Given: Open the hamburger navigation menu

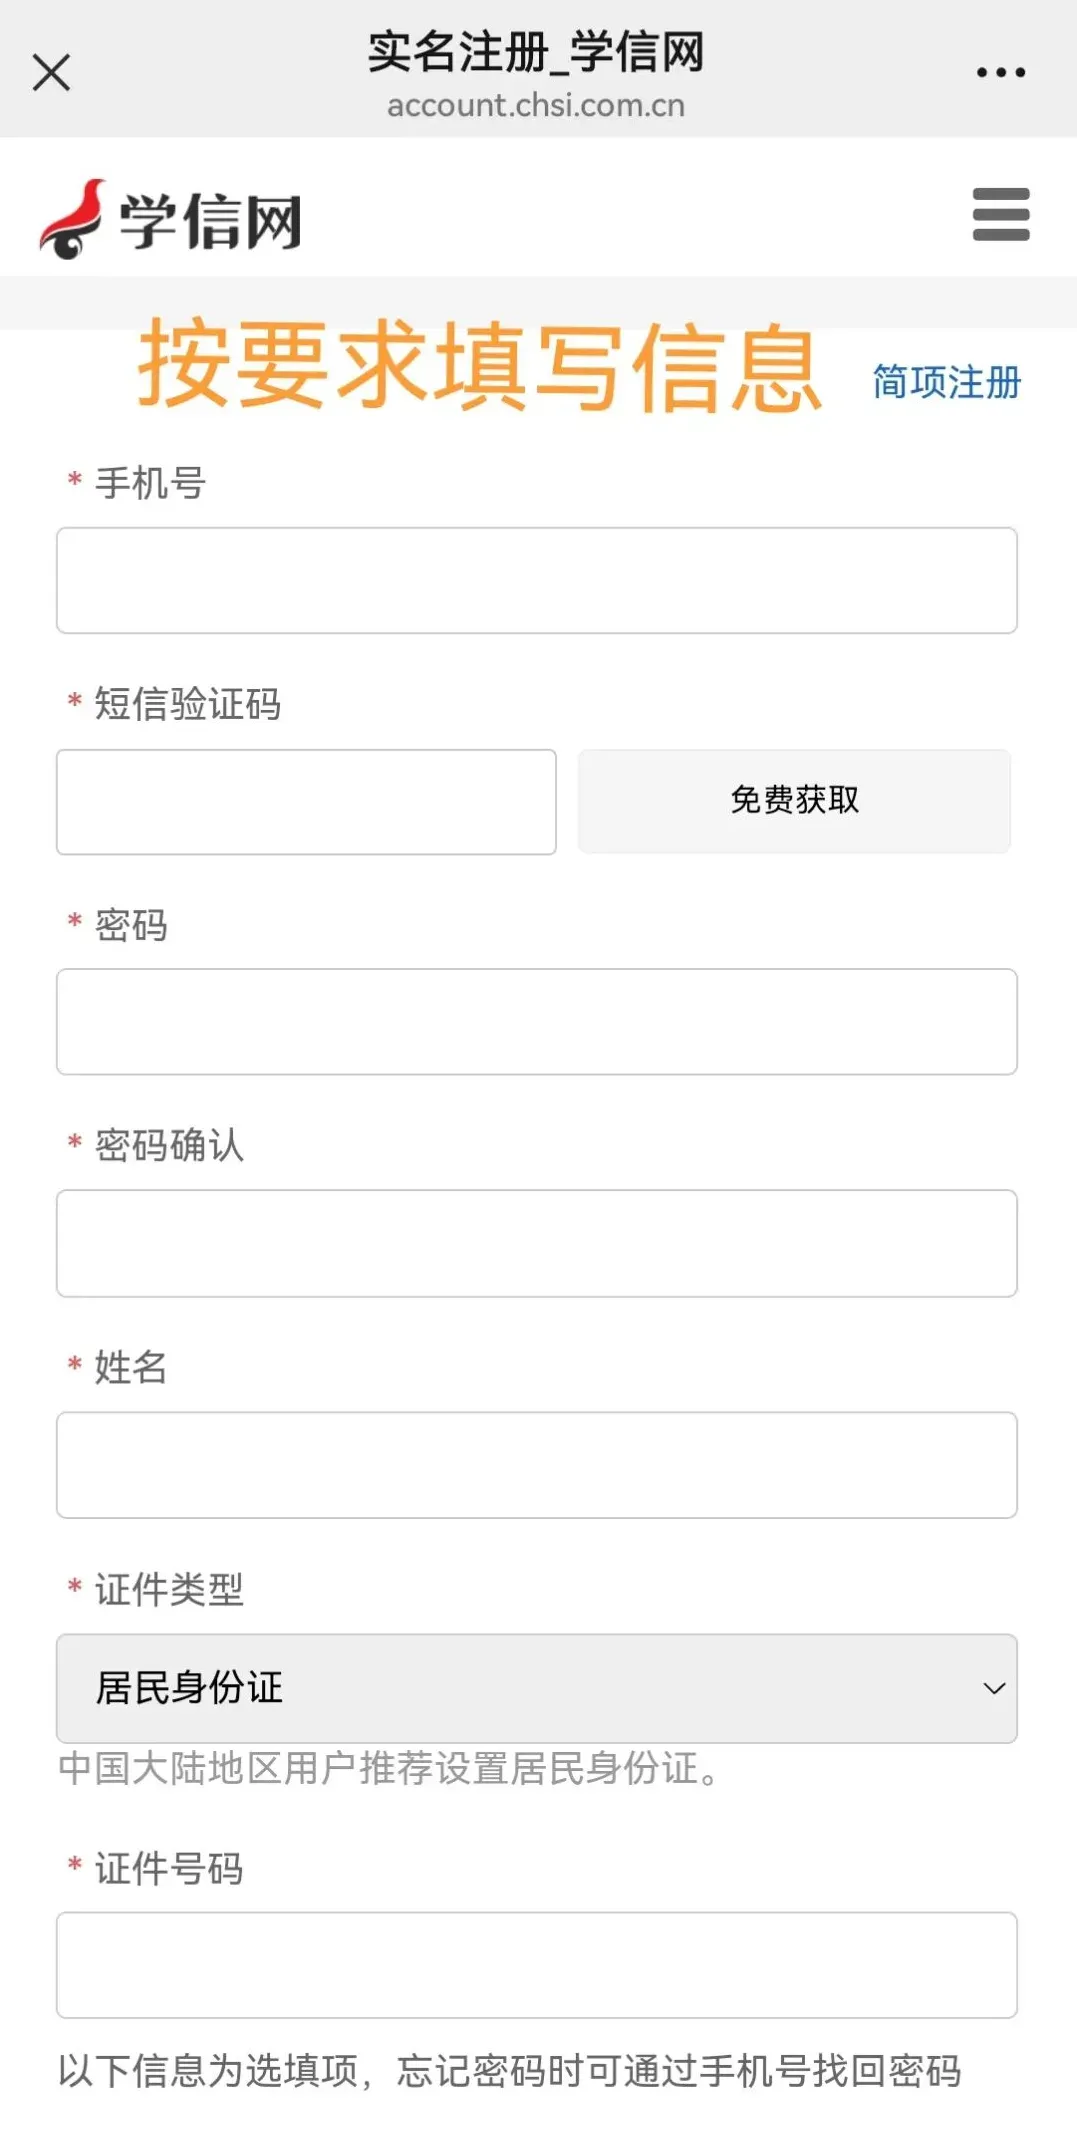Looking at the screenshot, I should click(x=1000, y=214).
